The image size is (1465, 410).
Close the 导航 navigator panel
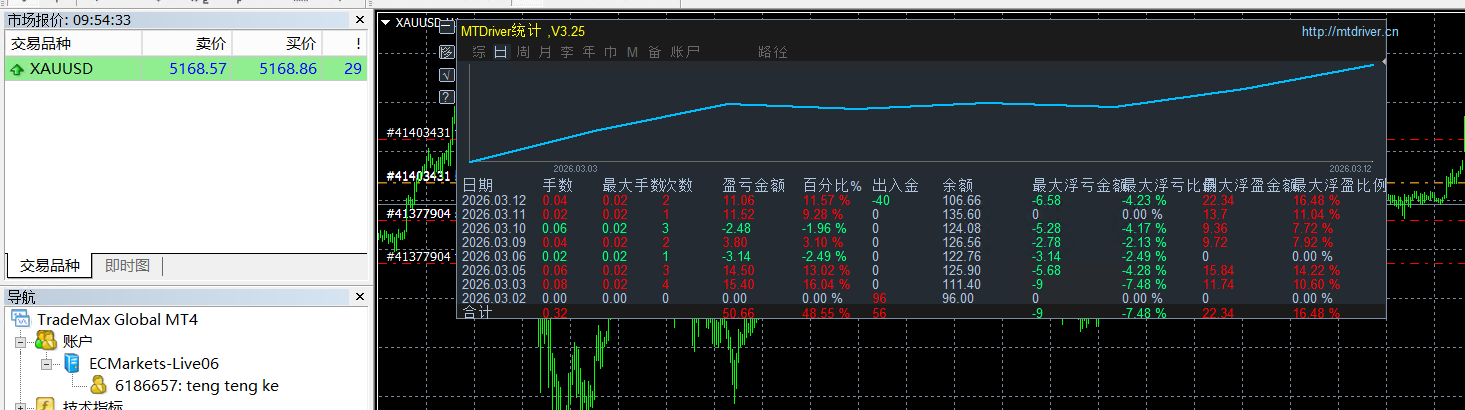pyautogui.click(x=360, y=296)
